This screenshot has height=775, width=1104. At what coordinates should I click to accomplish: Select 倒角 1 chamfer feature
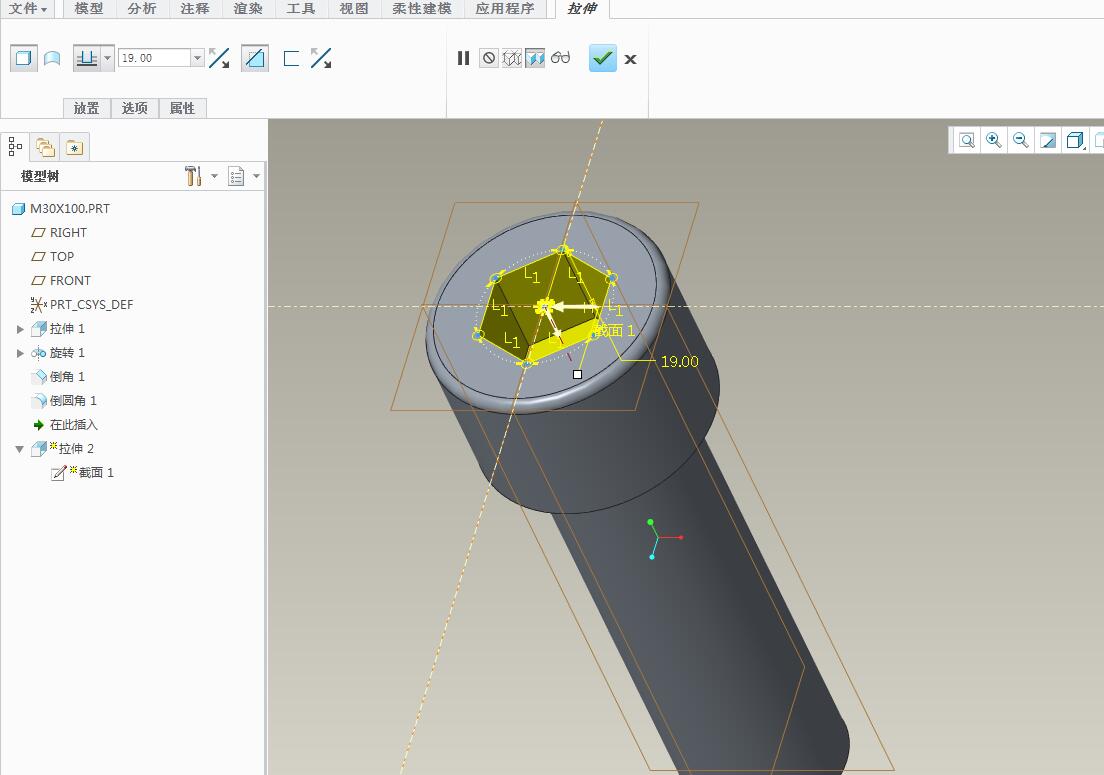click(x=58, y=377)
